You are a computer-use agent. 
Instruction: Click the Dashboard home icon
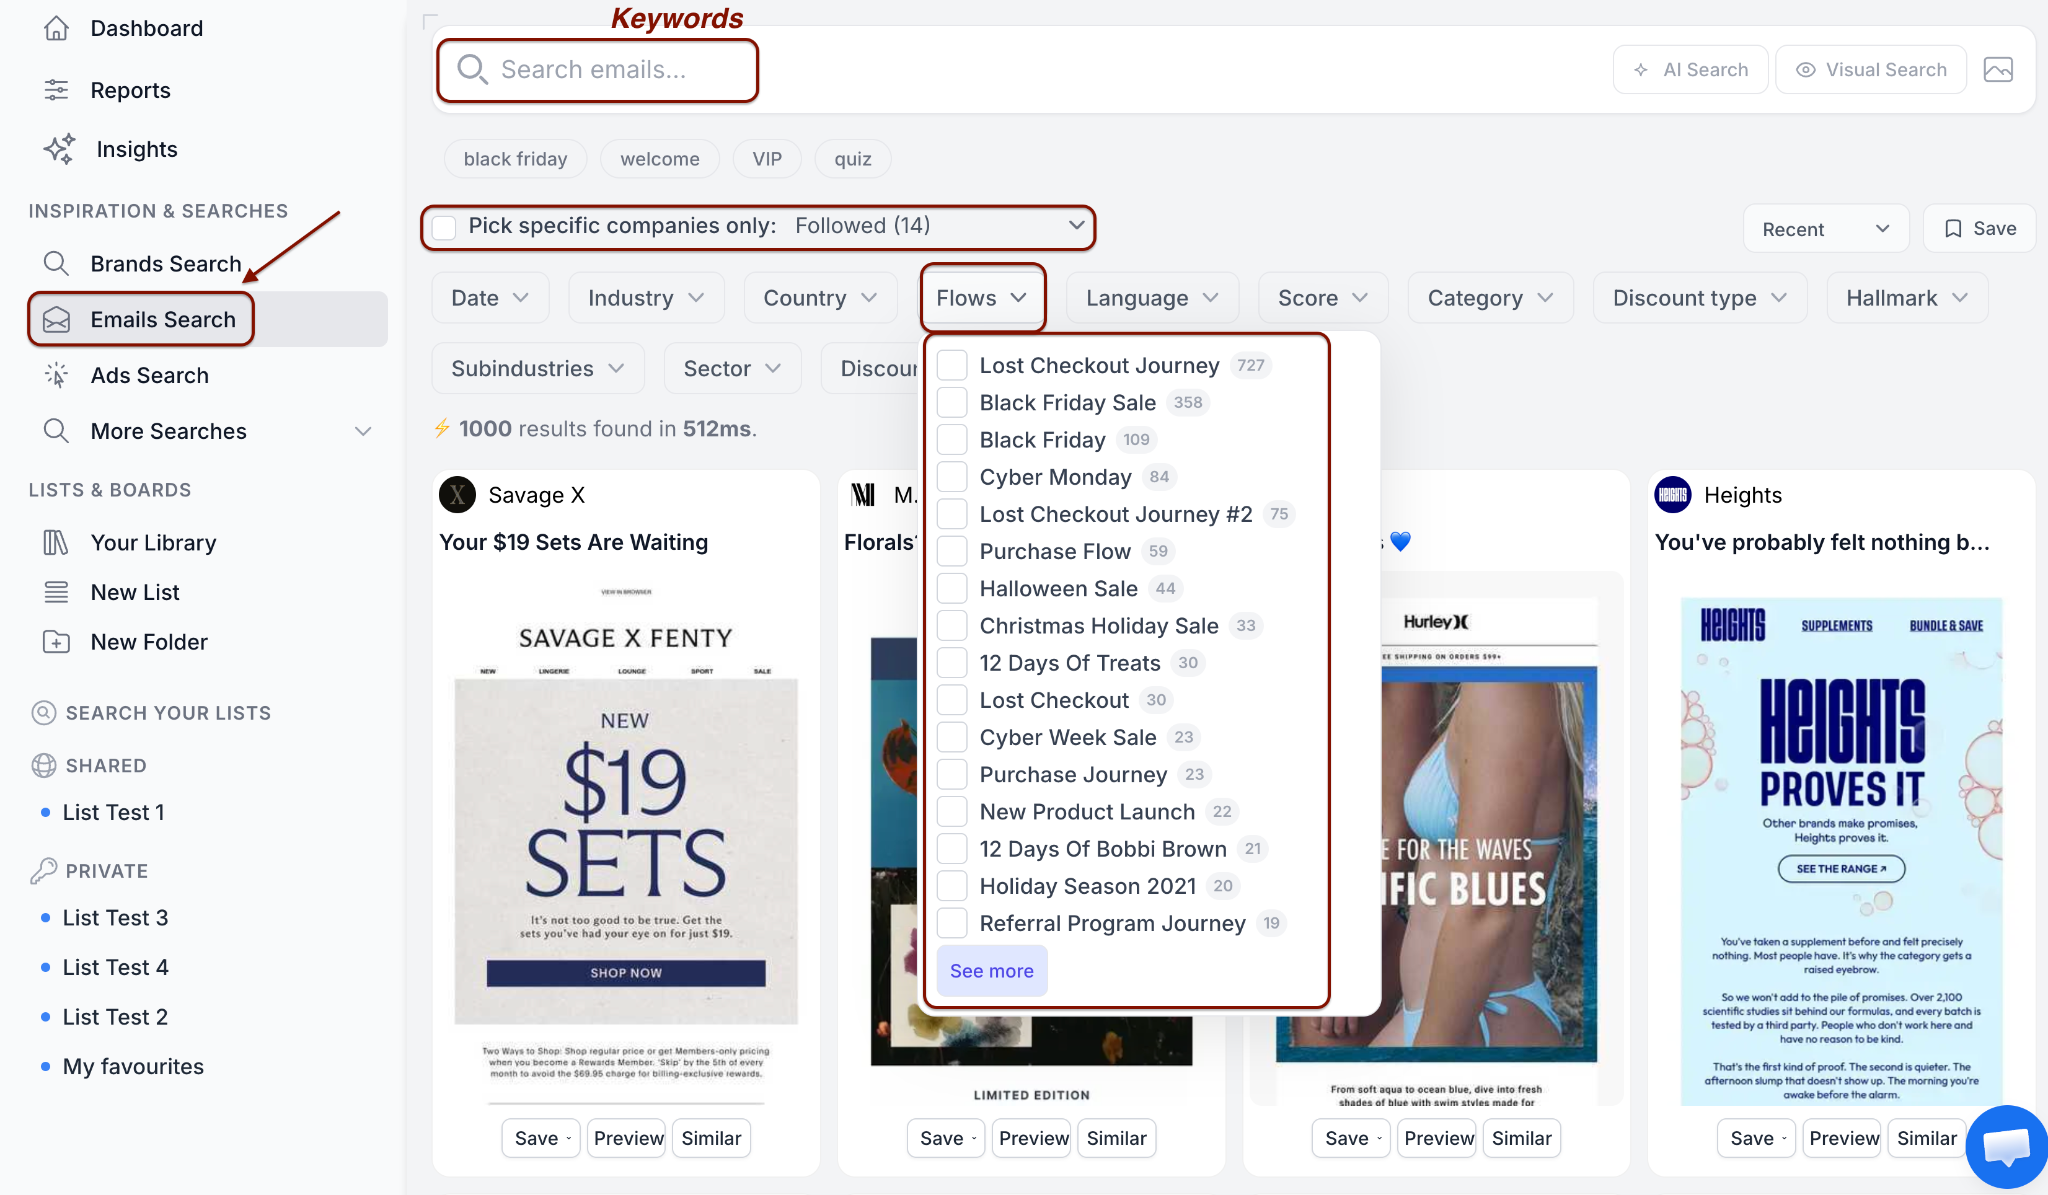click(x=56, y=28)
